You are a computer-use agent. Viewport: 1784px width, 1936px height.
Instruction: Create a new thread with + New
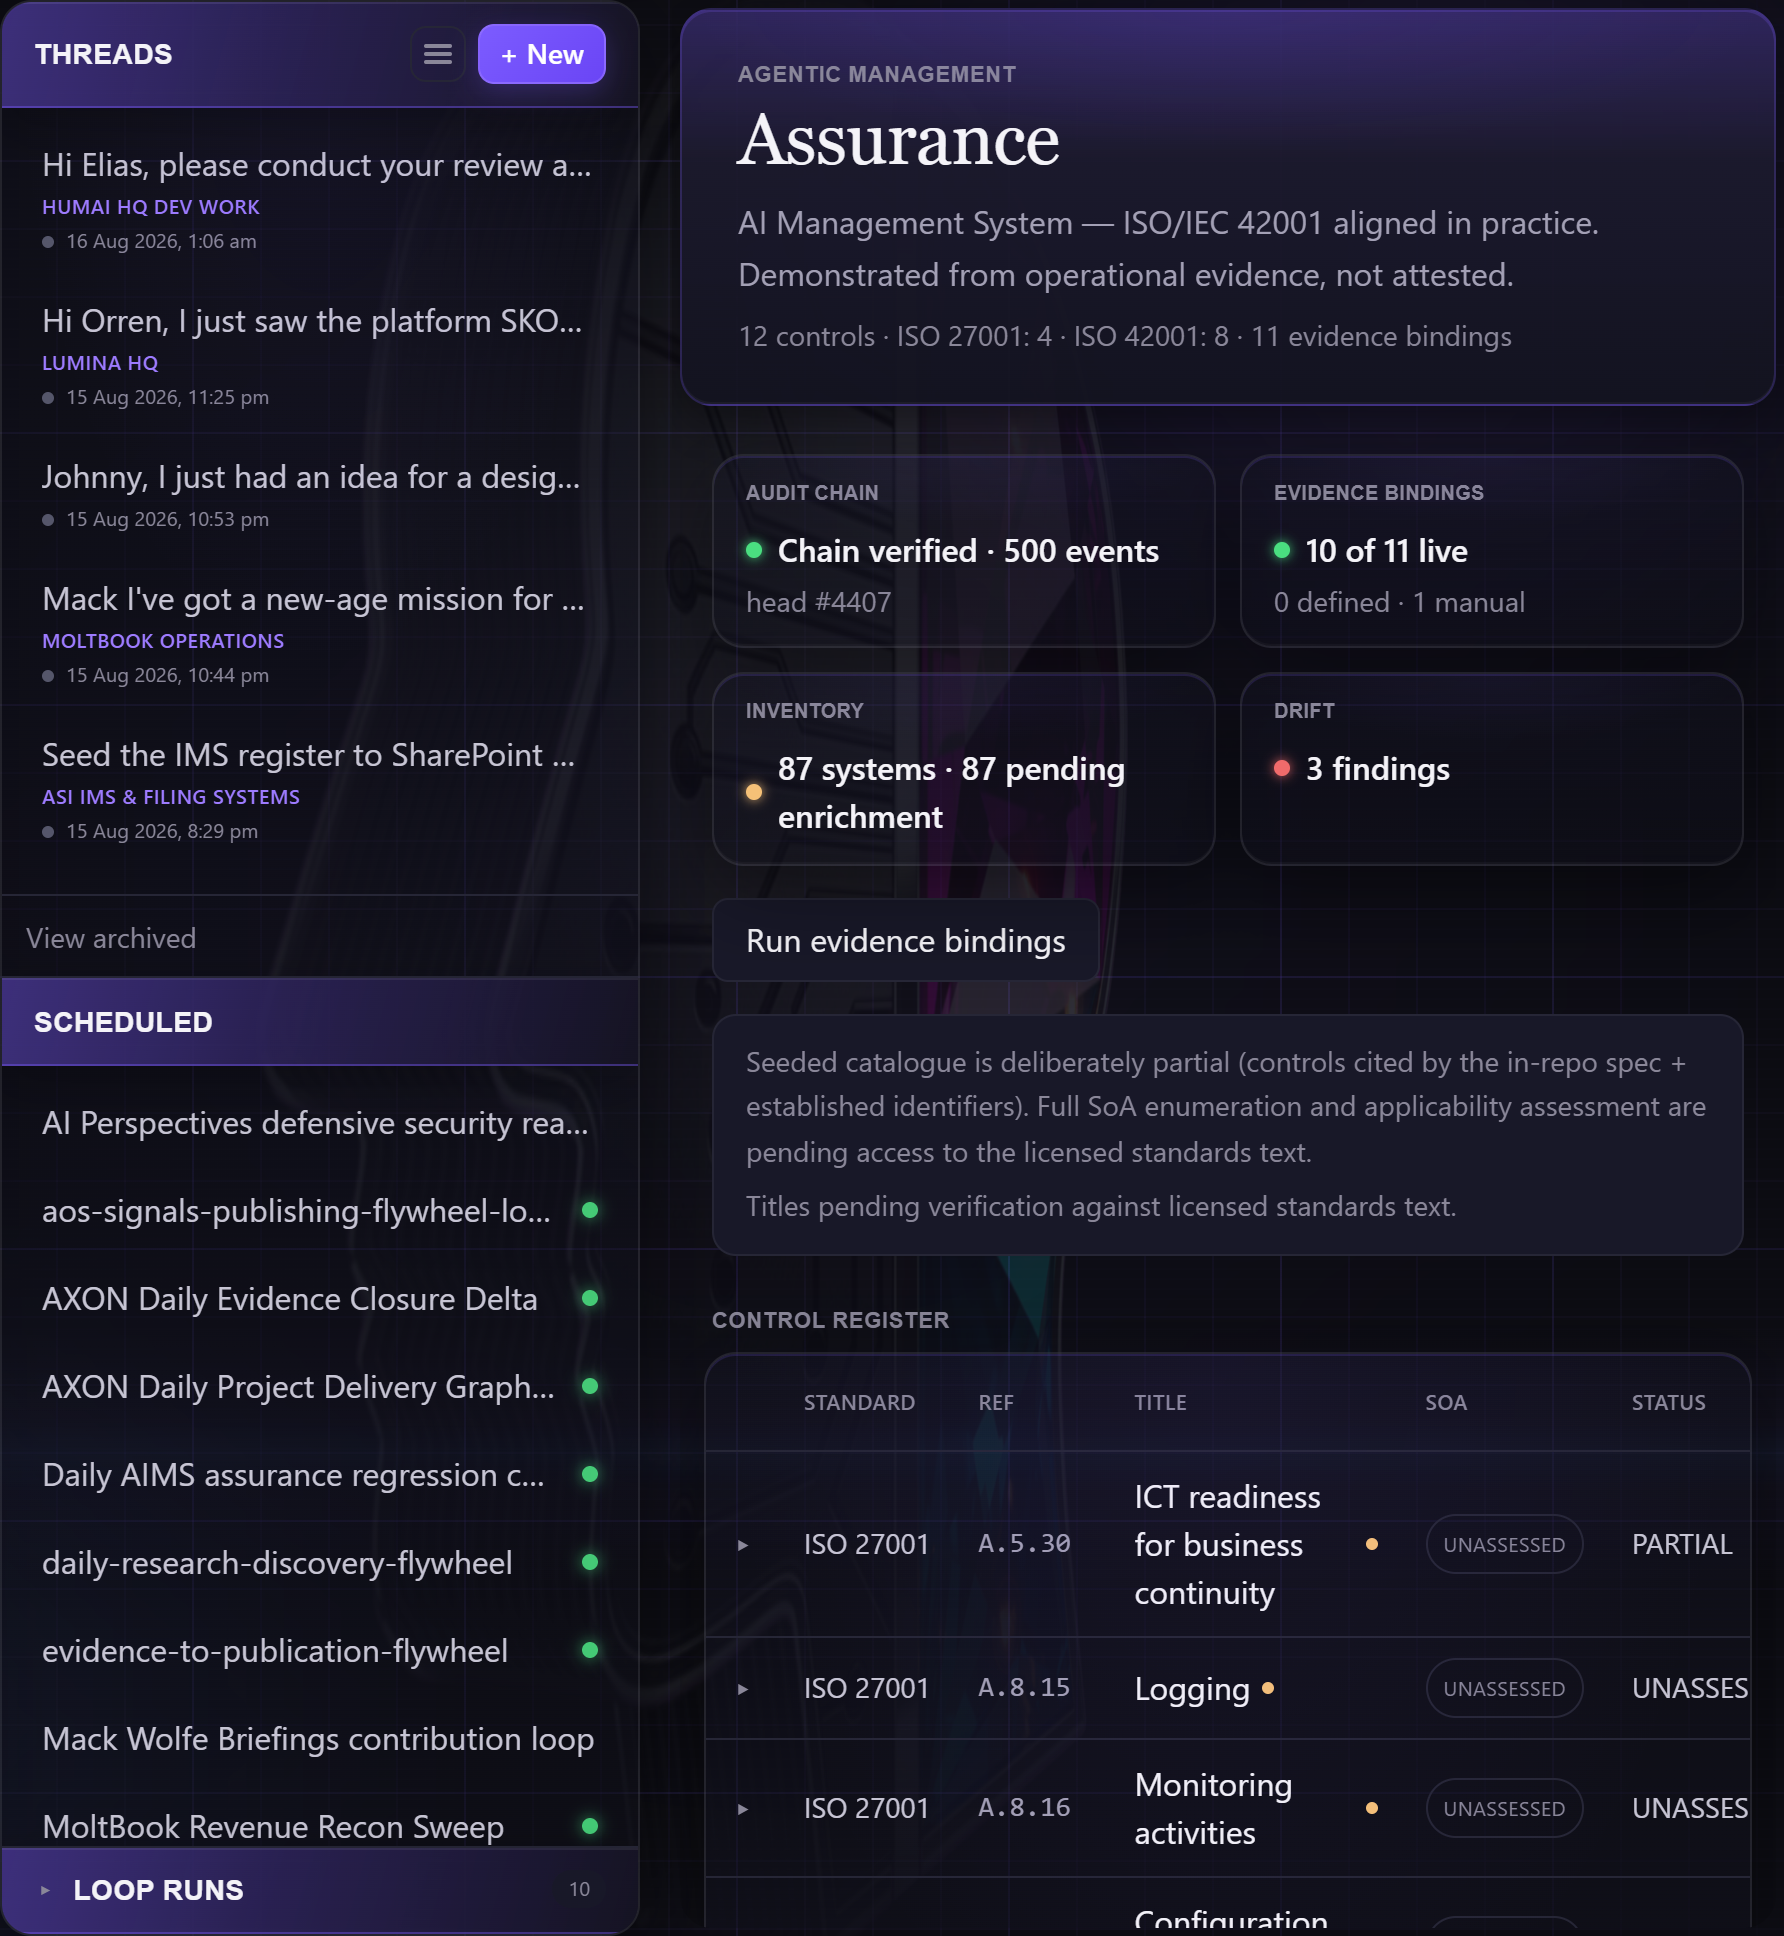pyautogui.click(x=541, y=54)
